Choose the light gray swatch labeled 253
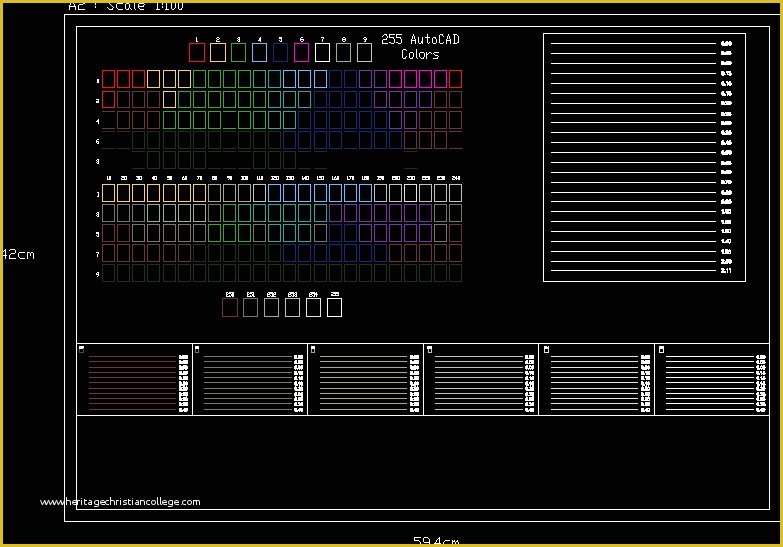Image resolution: width=783 pixels, height=547 pixels. tap(293, 307)
